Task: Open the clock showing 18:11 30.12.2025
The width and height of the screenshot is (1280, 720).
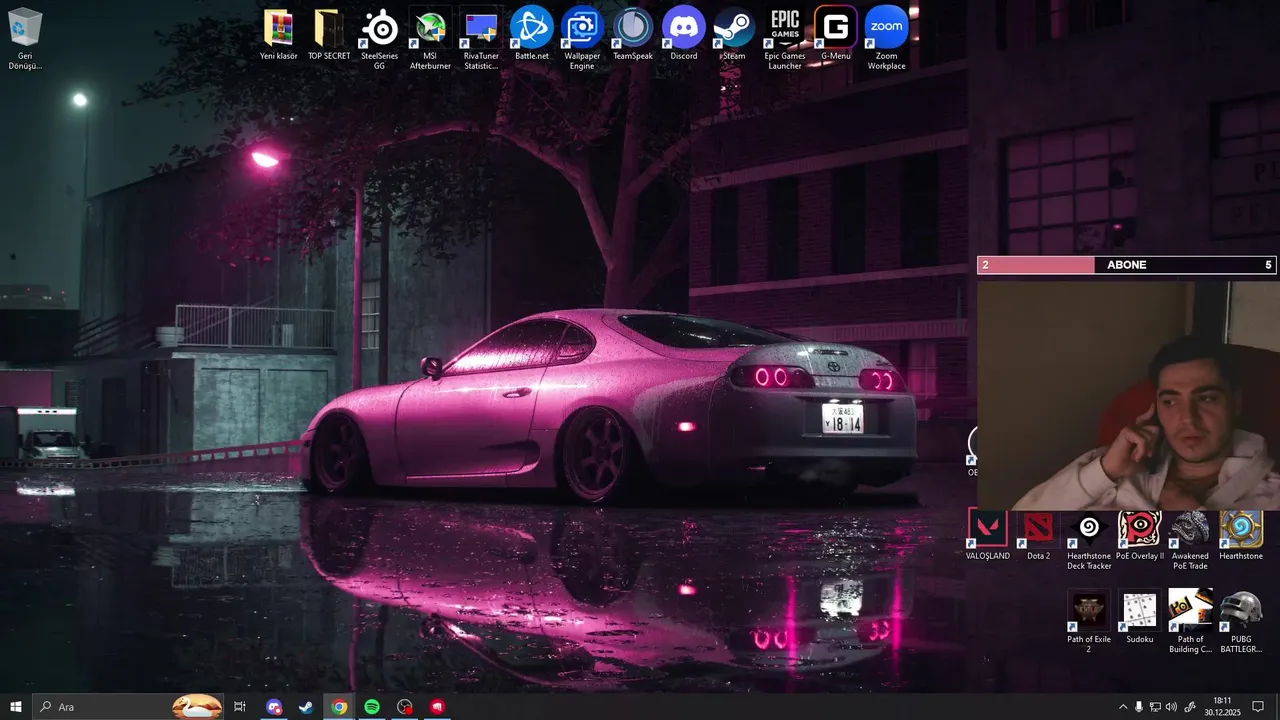Action: (x=1222, y=707)
